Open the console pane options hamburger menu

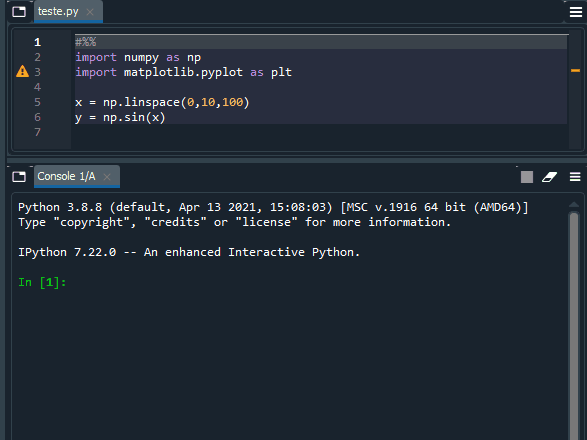click(x=575, y=177)
